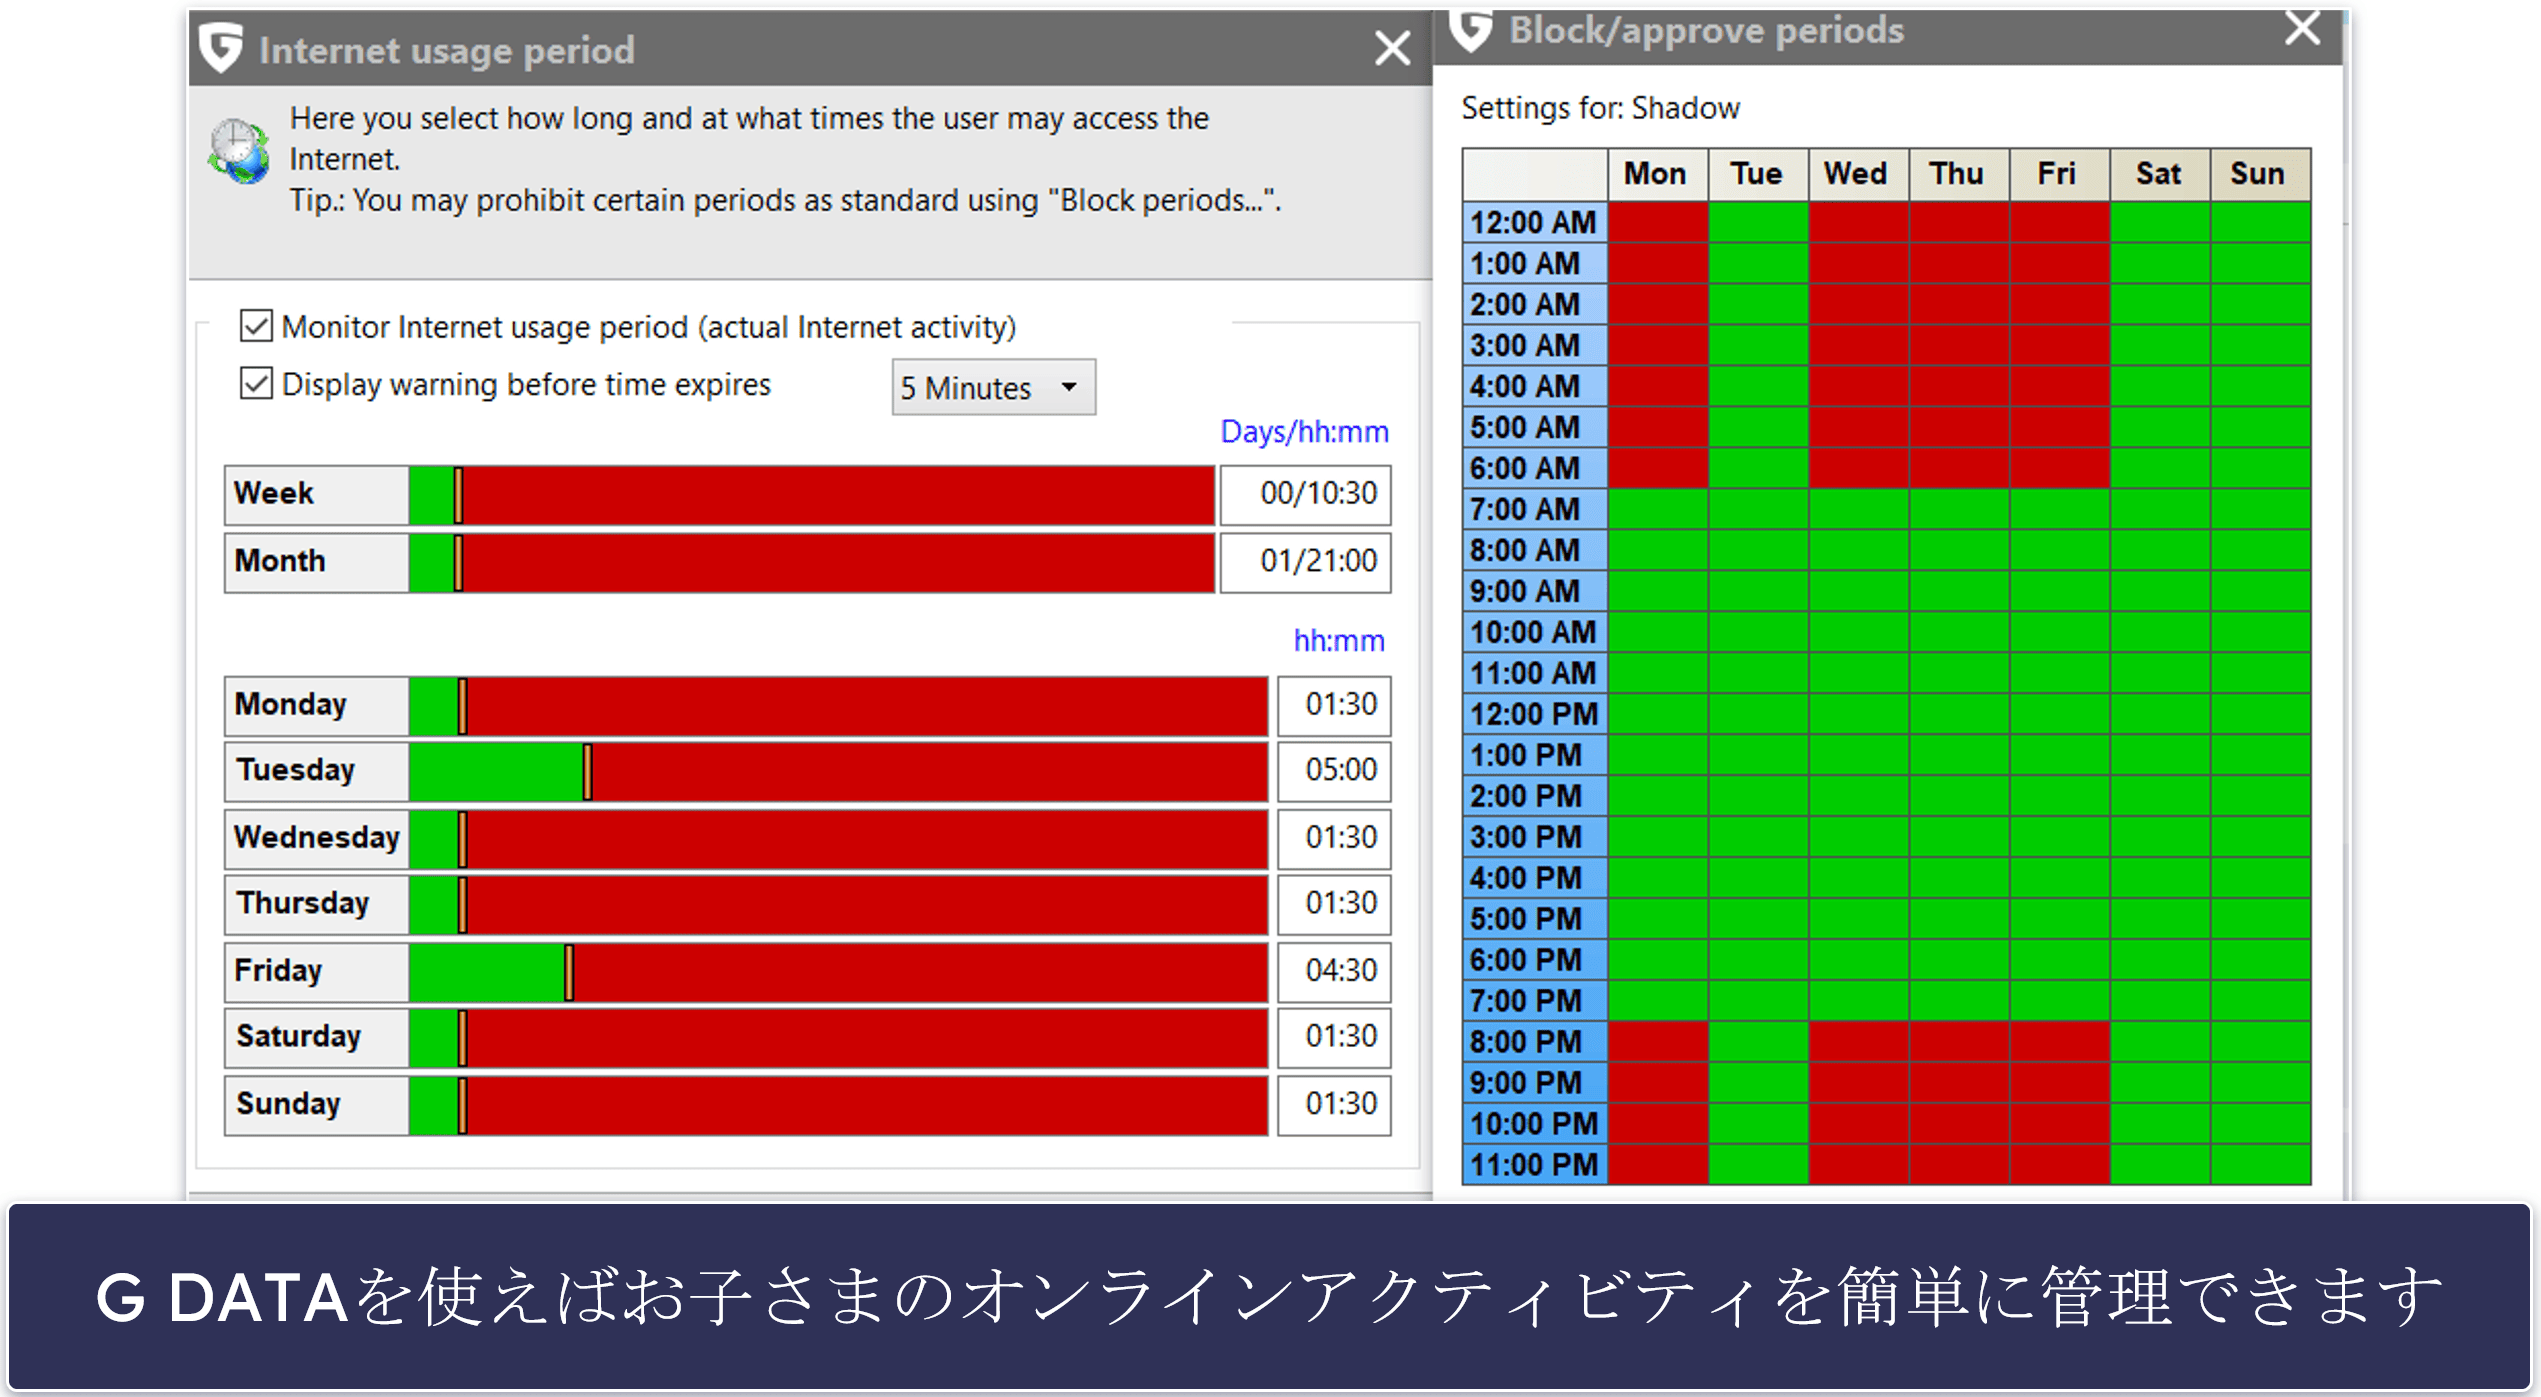Screen dimensions: 2541x1397
Task: Toggle the Saturday 10:00 AM approved cell
Action: point(2160,632)
